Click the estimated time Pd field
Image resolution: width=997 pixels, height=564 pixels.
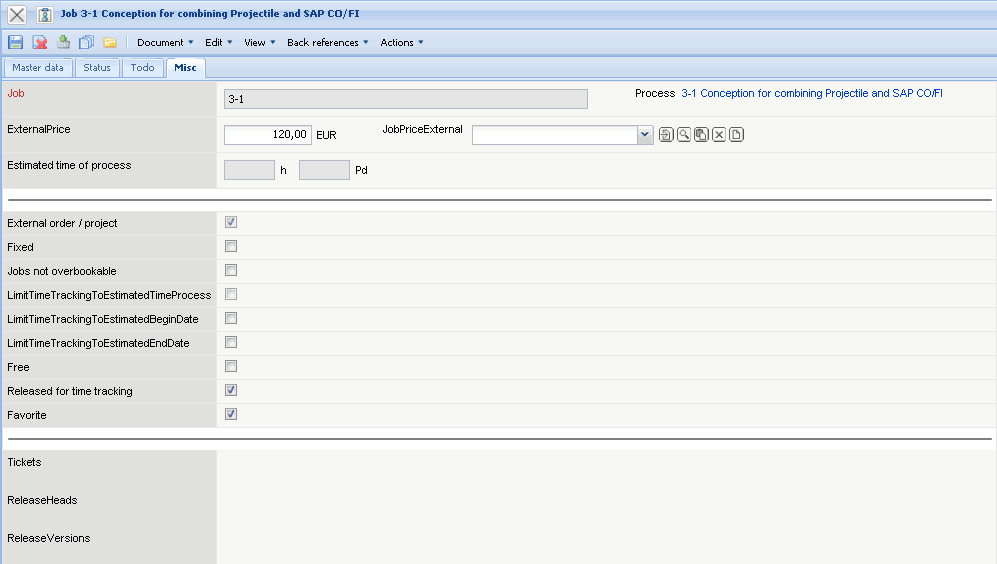tap(324, 170)
